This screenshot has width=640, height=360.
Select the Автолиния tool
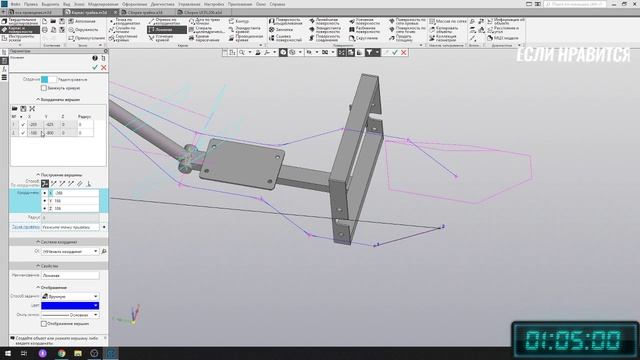pos(82,21)
